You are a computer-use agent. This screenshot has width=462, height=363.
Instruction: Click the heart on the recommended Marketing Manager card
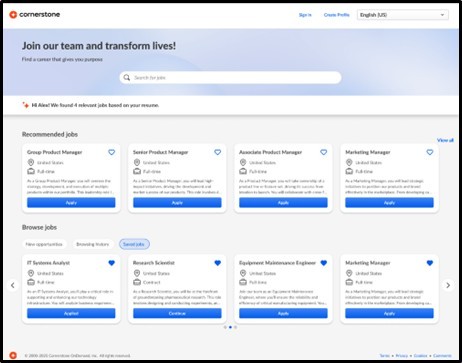point(430,152)
